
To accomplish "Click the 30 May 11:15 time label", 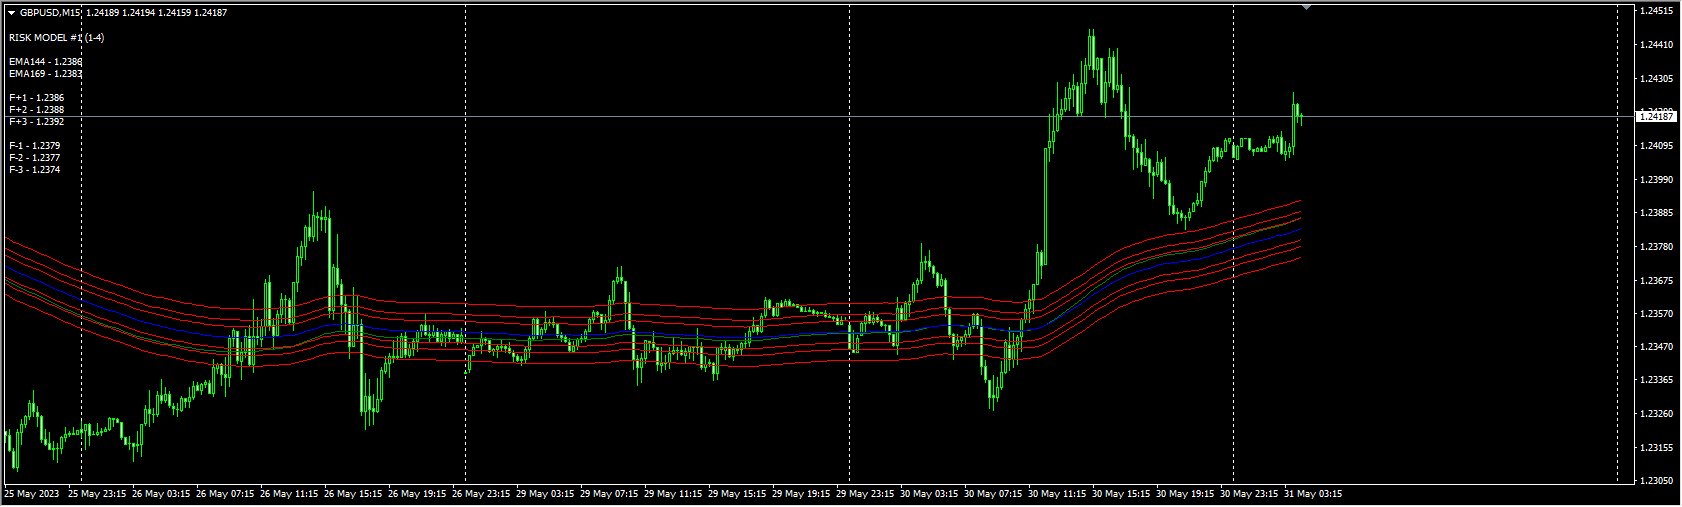I will [1057, 494].
